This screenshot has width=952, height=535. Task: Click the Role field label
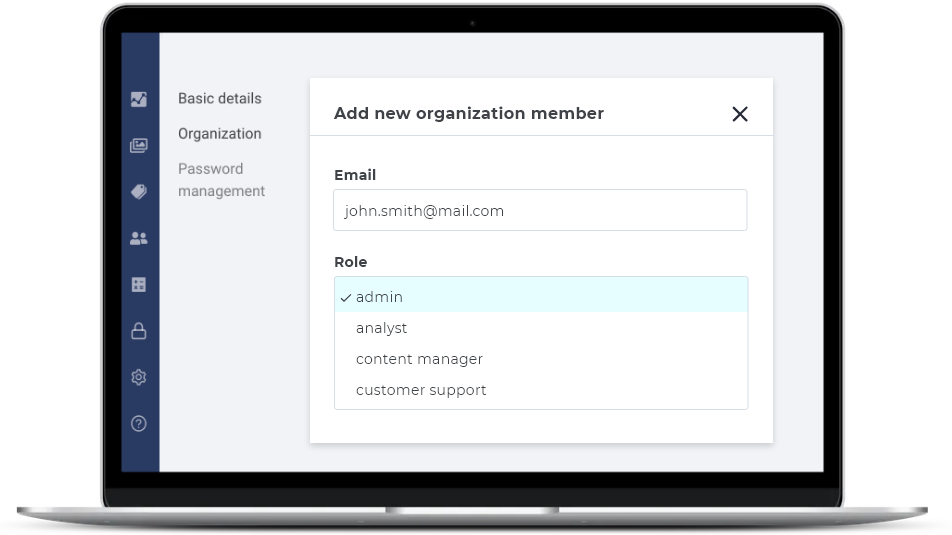click(350, 262)
